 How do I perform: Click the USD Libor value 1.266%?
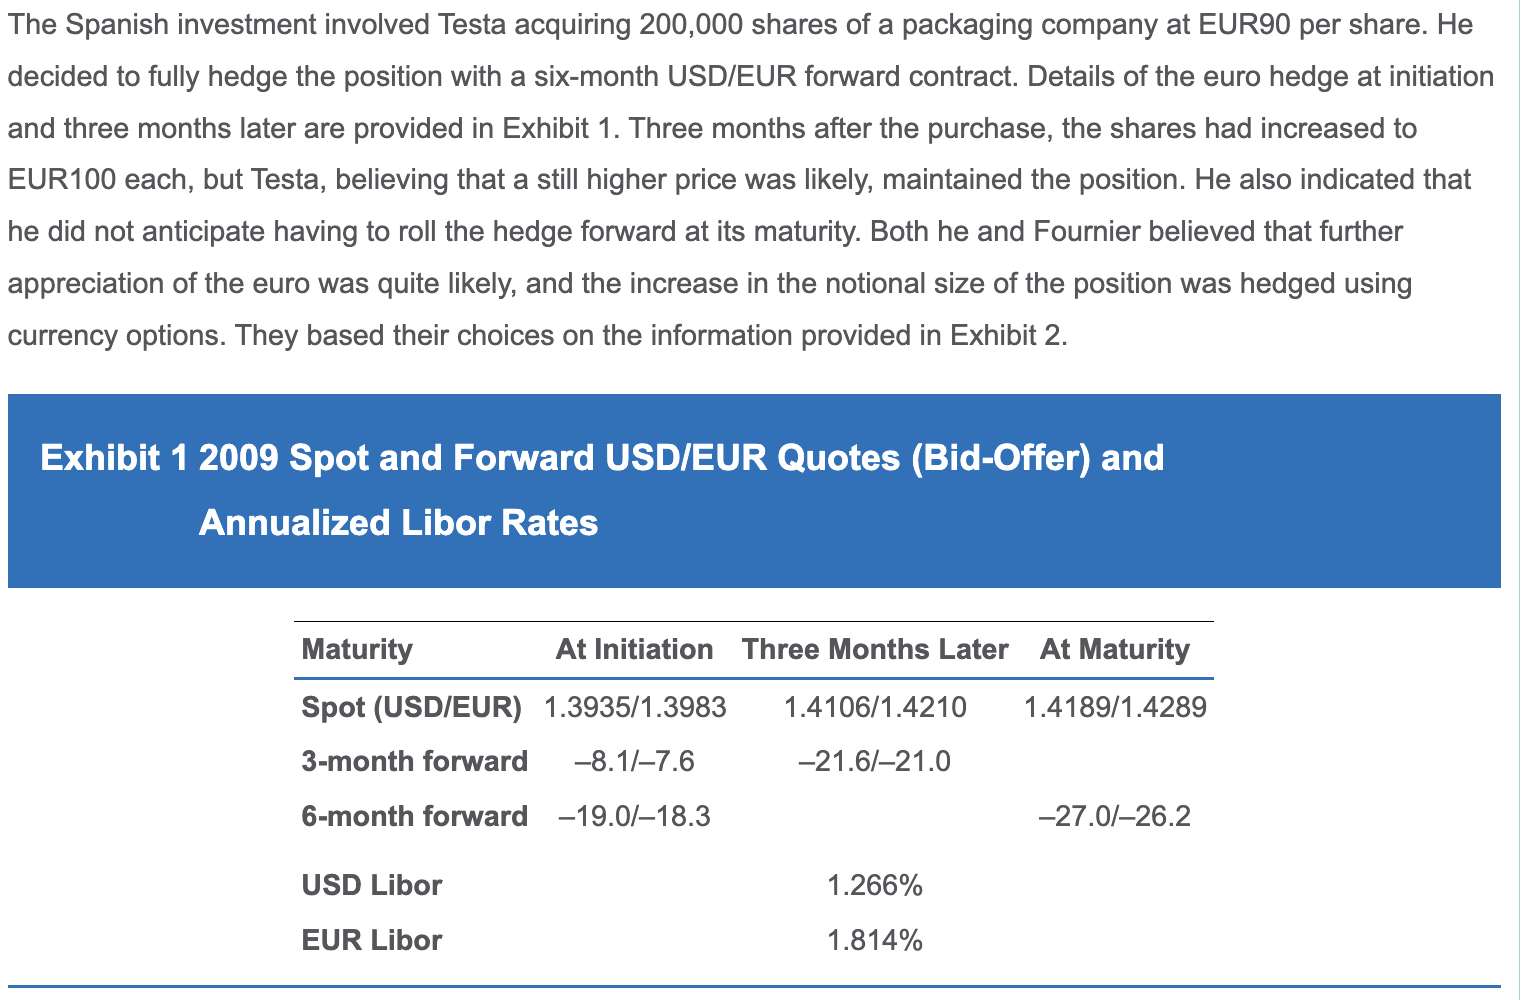coord(875,886)
